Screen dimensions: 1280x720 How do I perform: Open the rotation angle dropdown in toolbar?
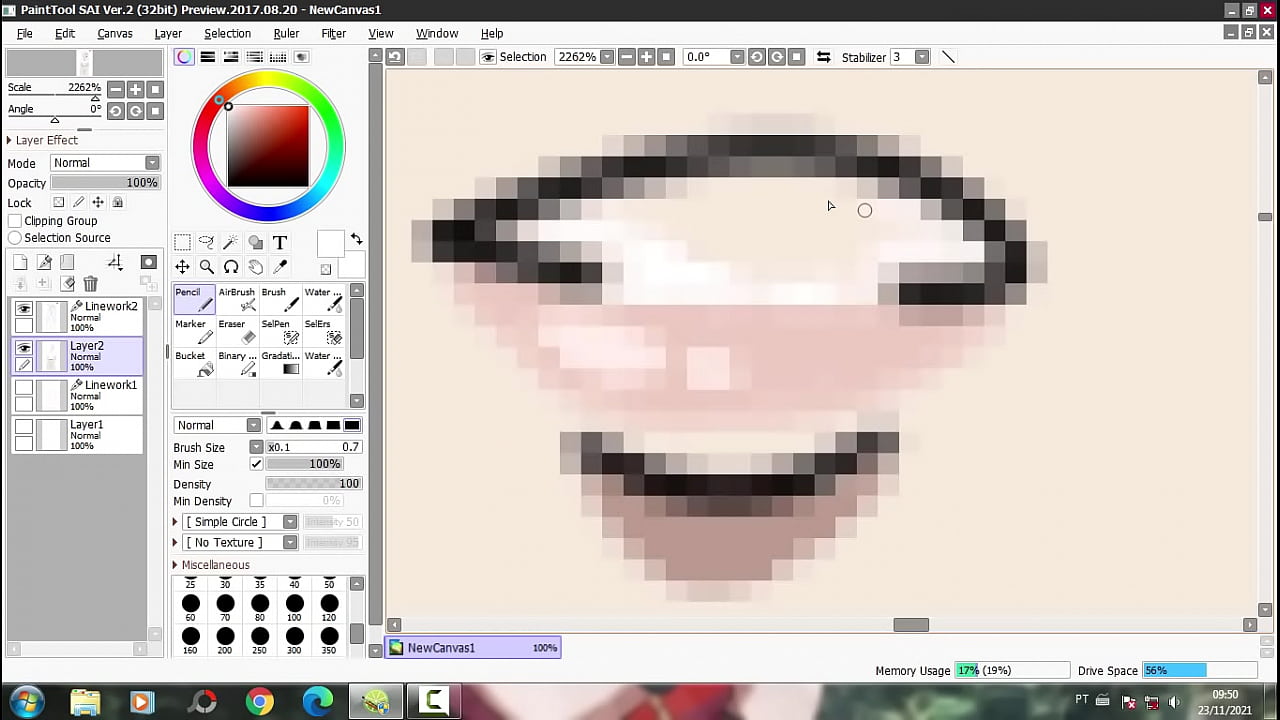737,57
